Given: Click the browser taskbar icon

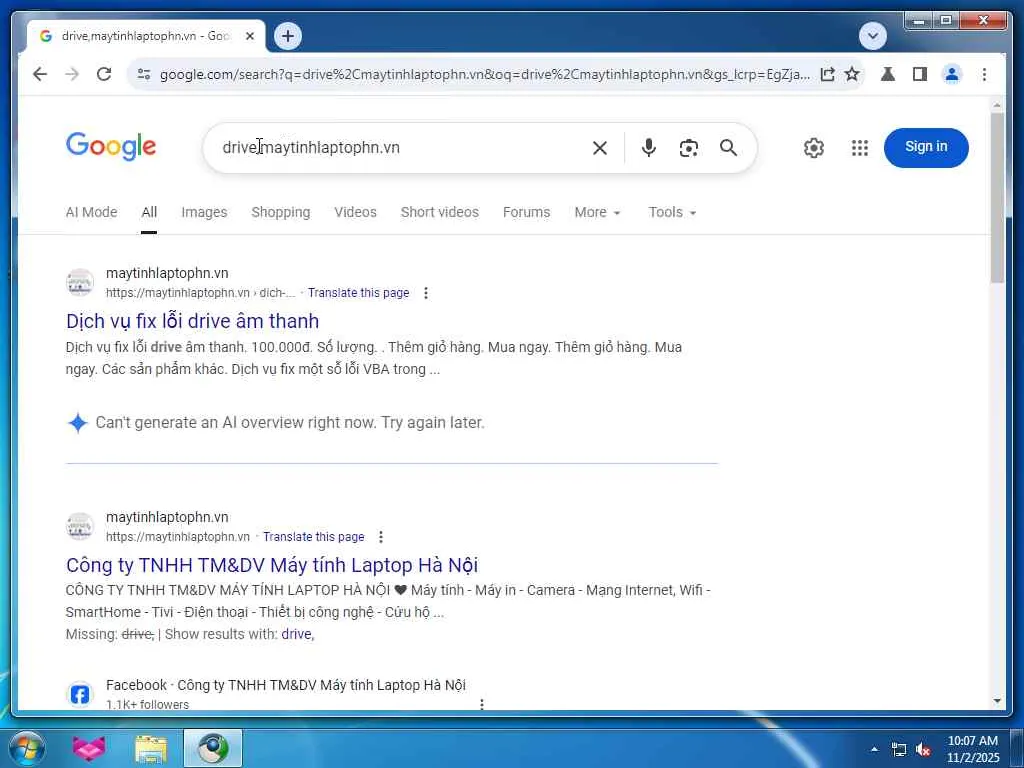Looking at the screenshot, I should tap(213, 748).
